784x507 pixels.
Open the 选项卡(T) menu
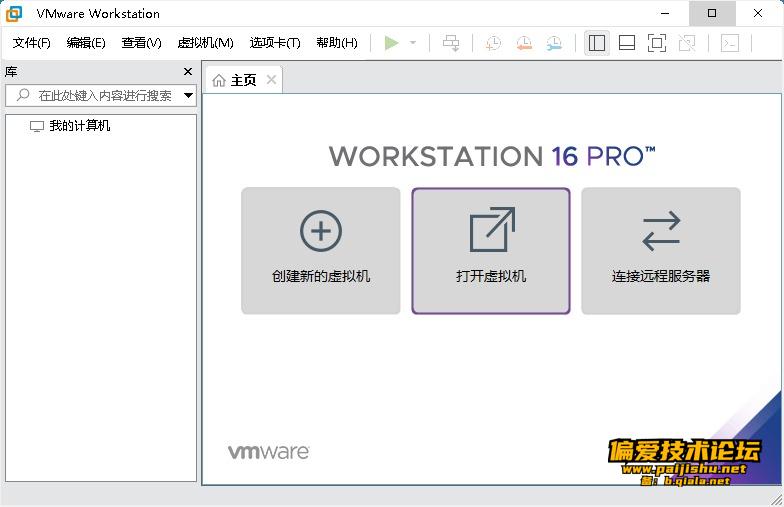click(x=275, y=43)
